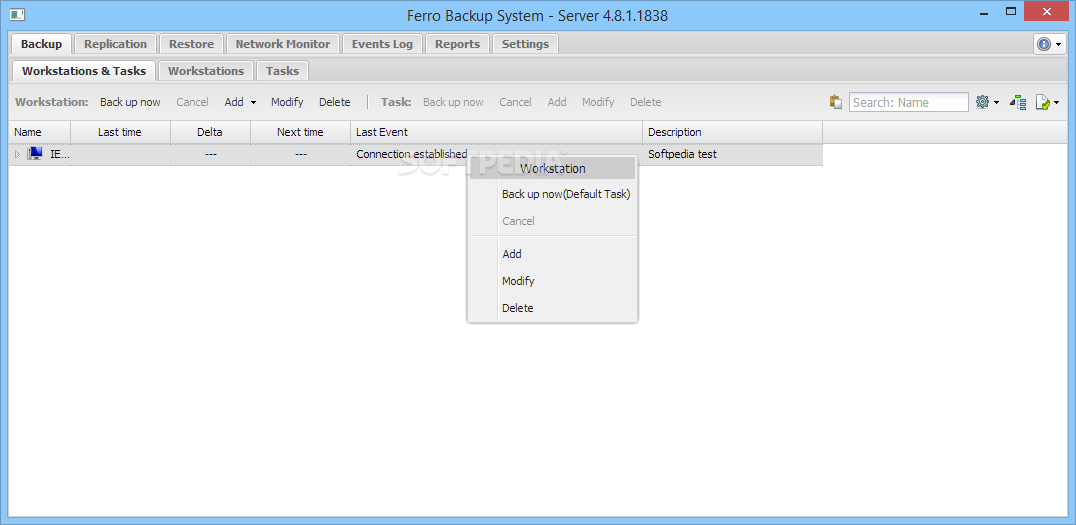Switch to the Replication tab

coord(115,44)
